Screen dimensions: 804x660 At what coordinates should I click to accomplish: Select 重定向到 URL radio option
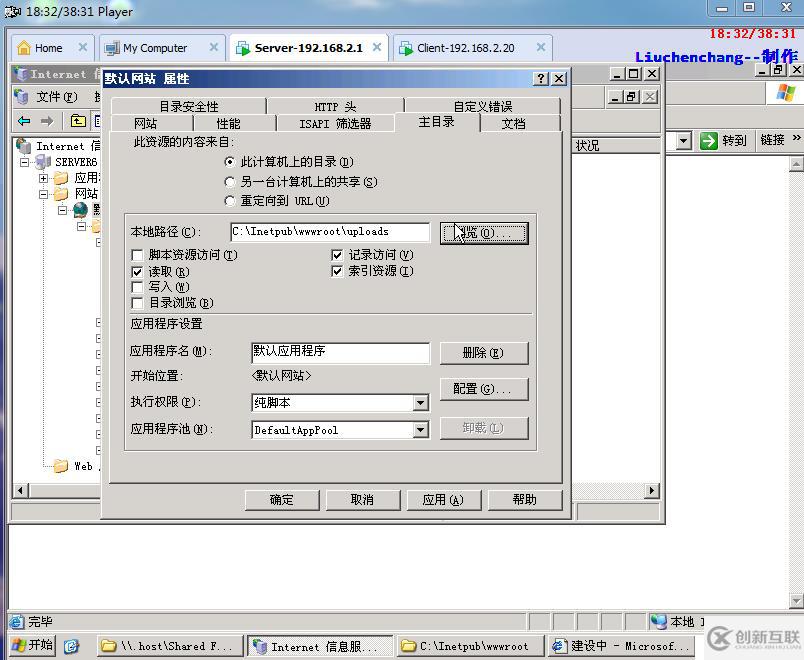pos(230,201)
